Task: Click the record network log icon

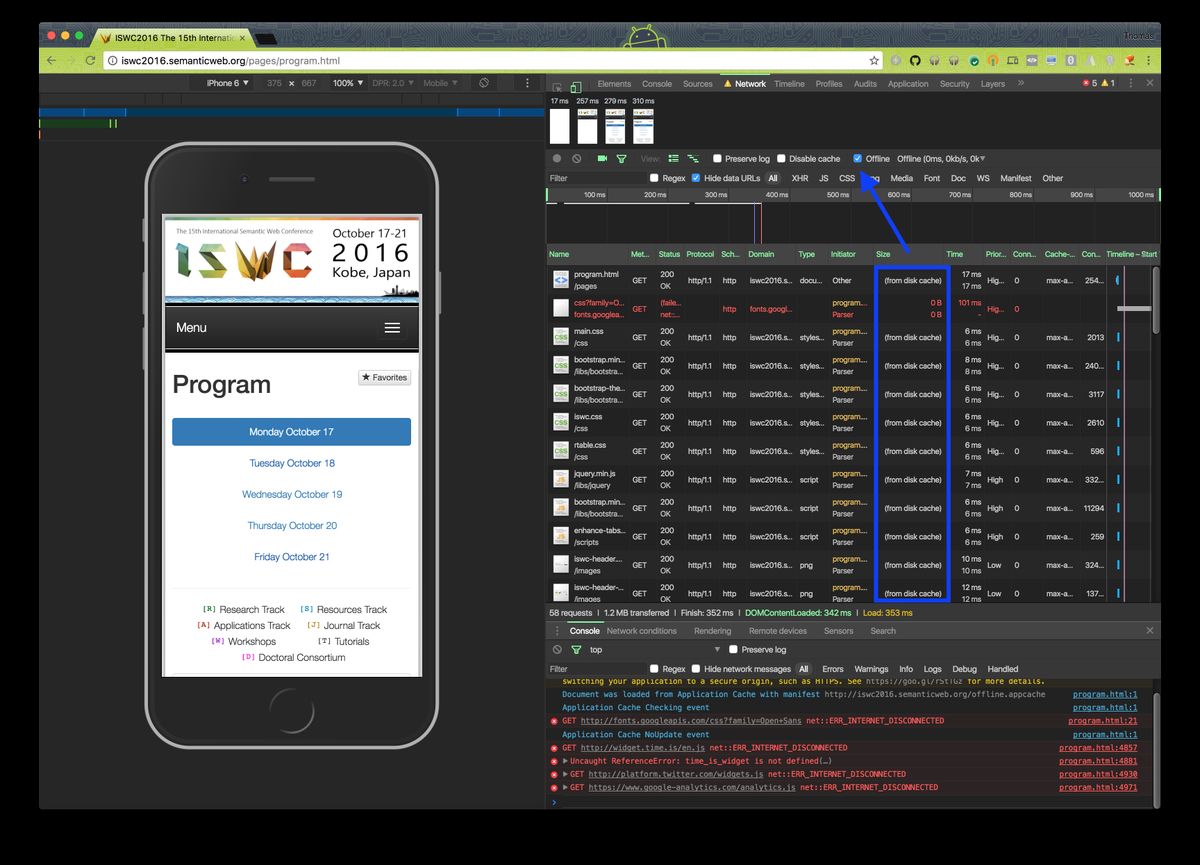Action: coord(557,158)
